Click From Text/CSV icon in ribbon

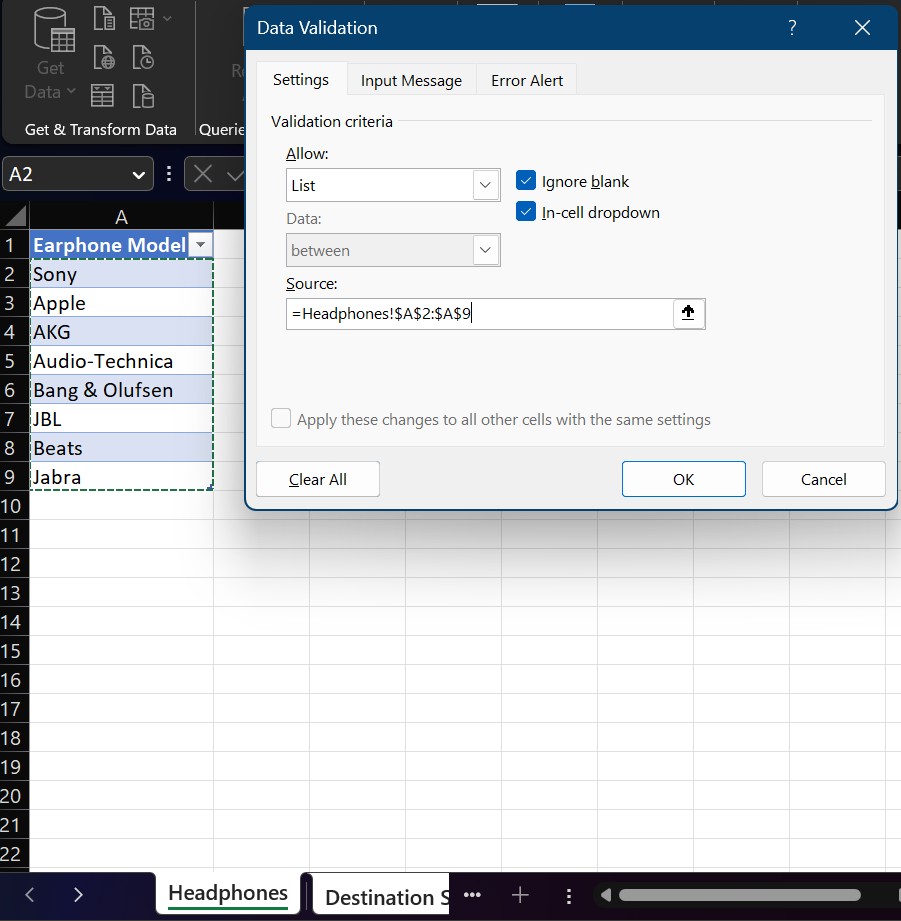point(104,18)
